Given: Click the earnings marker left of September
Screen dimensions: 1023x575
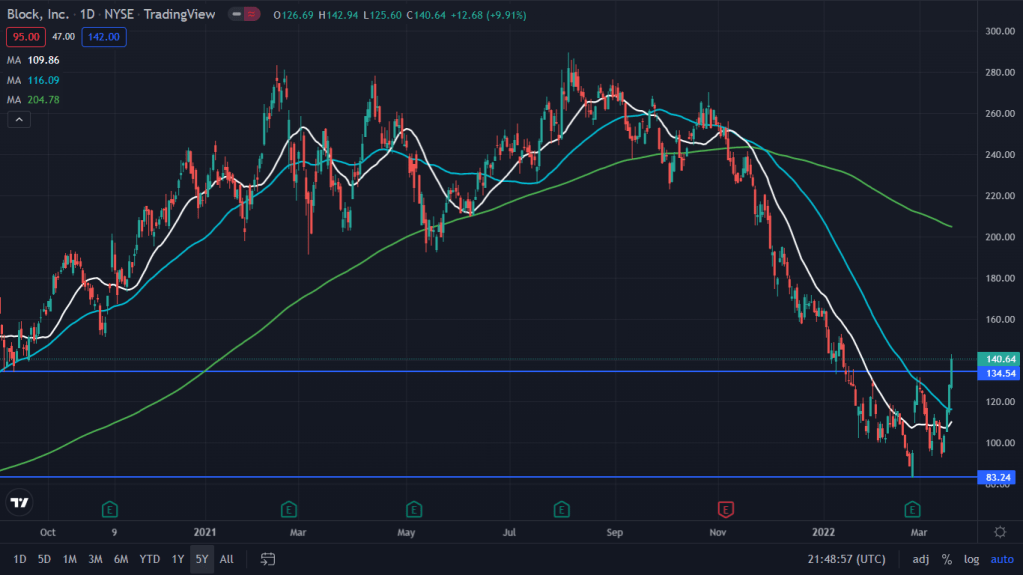Looking at the screenshot, I should point(562,507).
